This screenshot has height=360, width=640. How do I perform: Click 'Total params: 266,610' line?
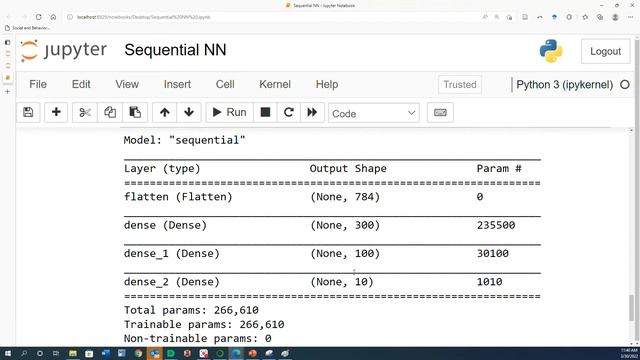191,310
